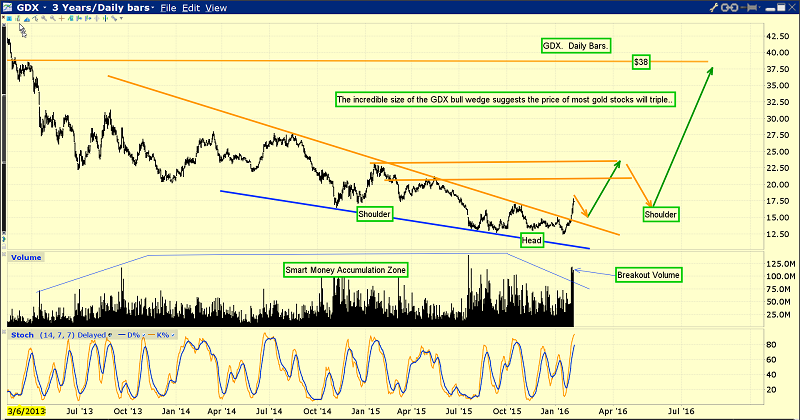This screenshot has width=800, height=420.
Task: Click the grey link toolbar icon
Action: [x=114, y=19]
